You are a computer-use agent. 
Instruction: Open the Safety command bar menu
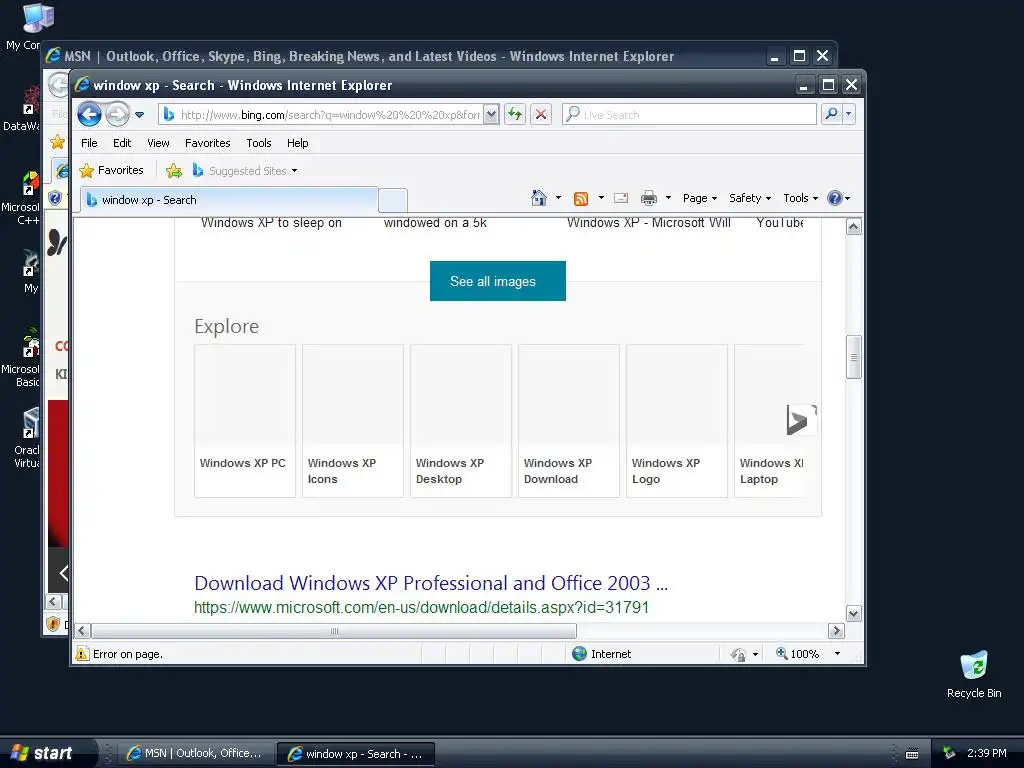point(750,198)
